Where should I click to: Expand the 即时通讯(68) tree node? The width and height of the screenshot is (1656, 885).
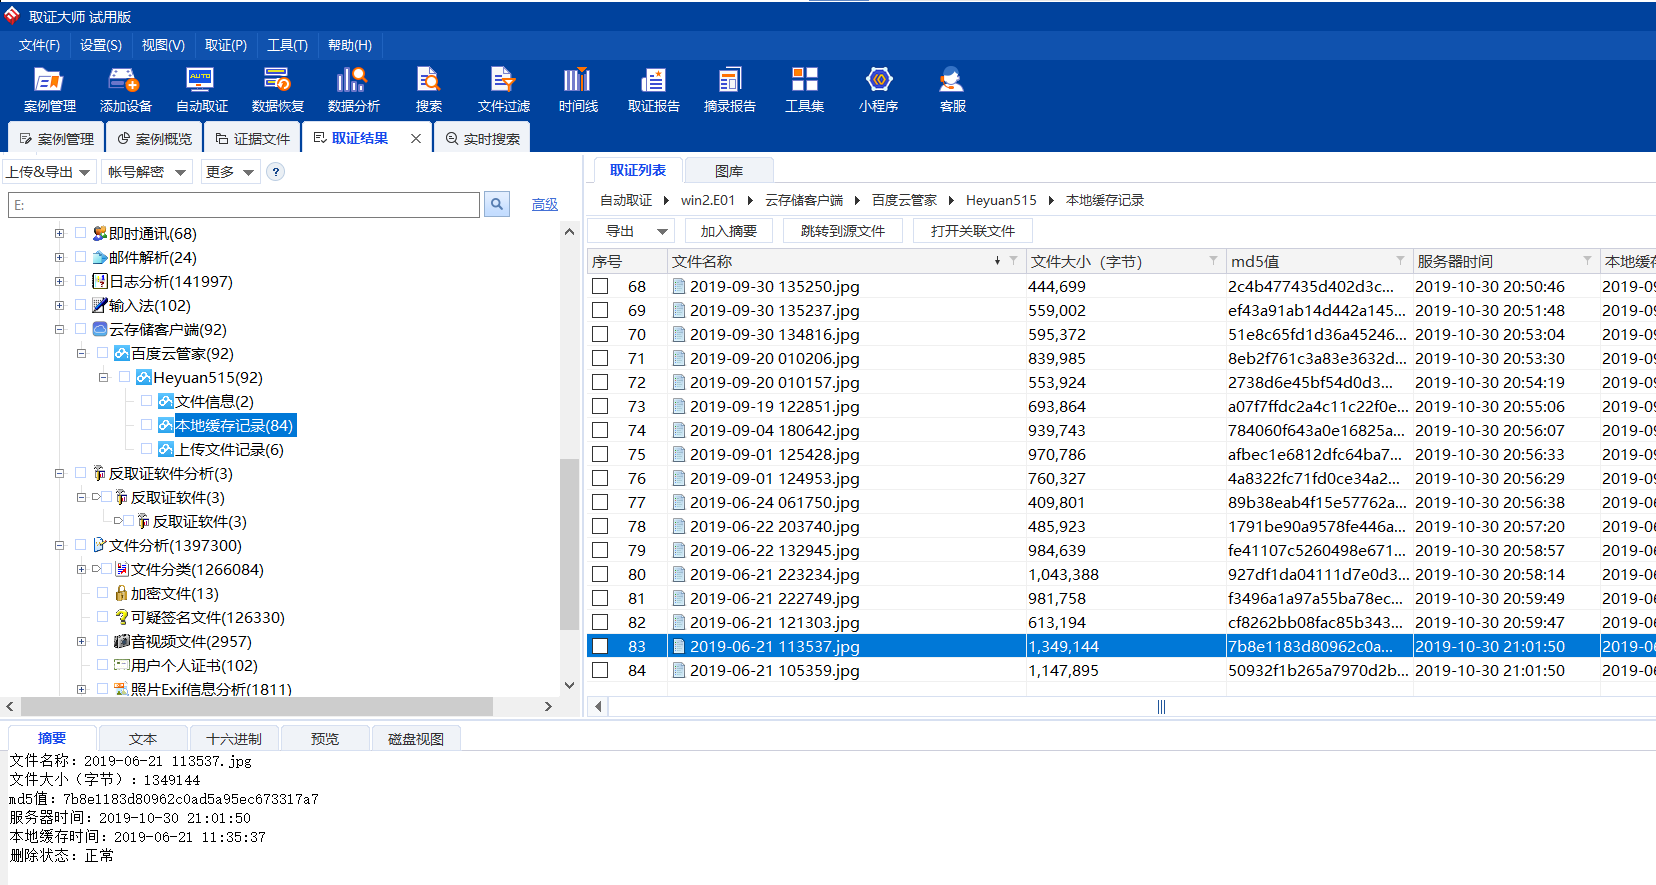point(59,233)
